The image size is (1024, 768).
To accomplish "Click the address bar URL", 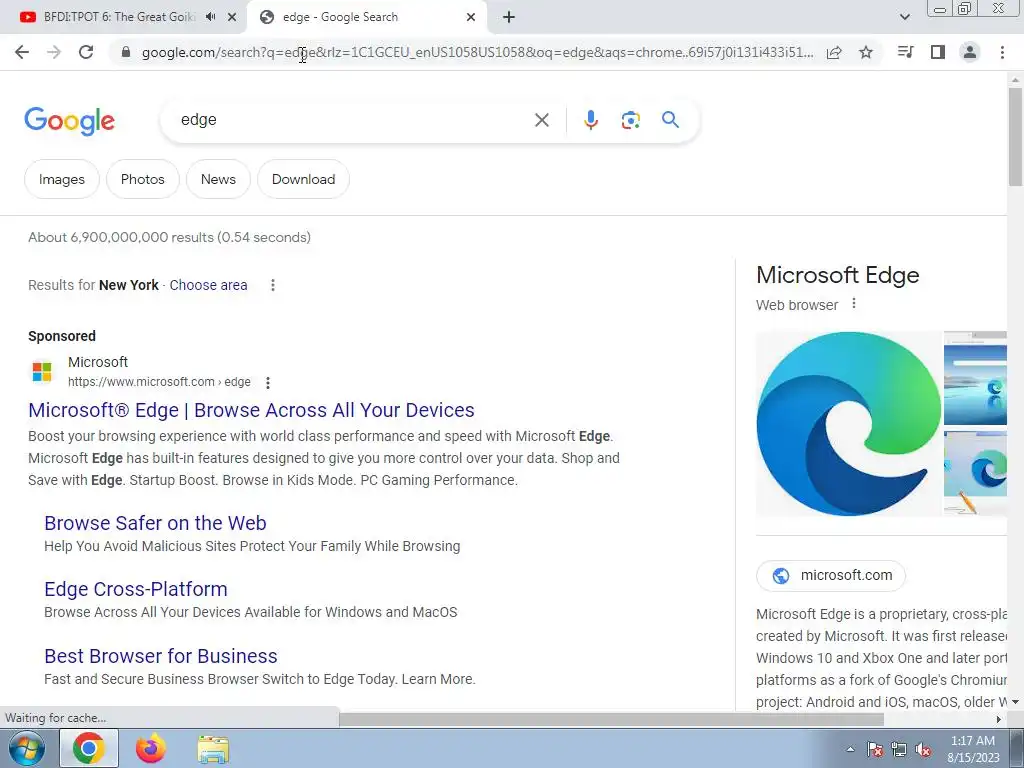I will coord(477,52).
